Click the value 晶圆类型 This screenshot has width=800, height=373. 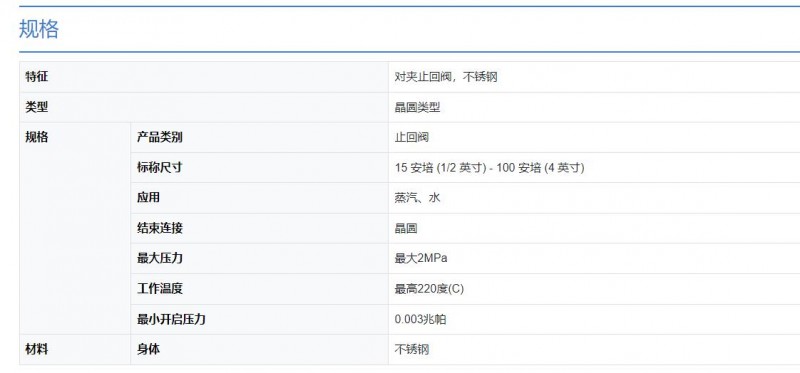[x=417, y=107]
